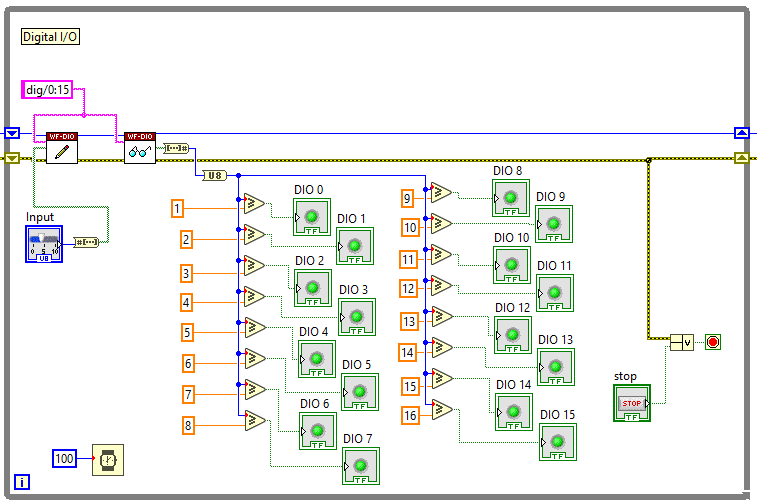The height and width of the screenshot is (504, 757).
Task: Select the orange numeric constant 8
Action: pos(188,426)
